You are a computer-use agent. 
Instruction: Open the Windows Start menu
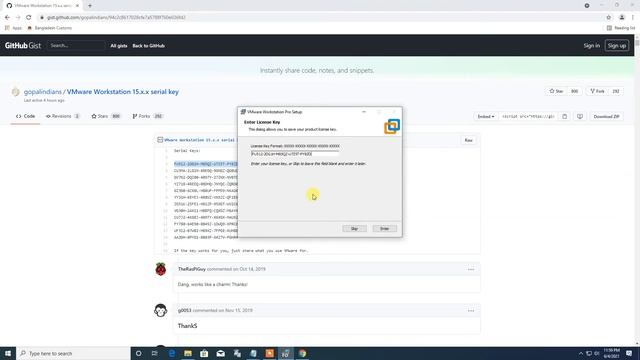click(x=8, y=353)
